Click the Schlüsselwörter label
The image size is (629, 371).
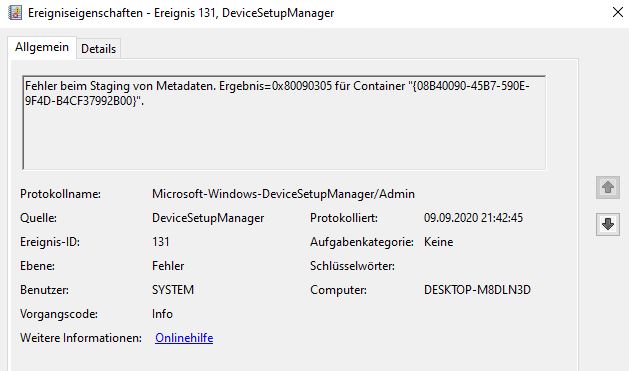pyautogui.click(x=352, y=266)
